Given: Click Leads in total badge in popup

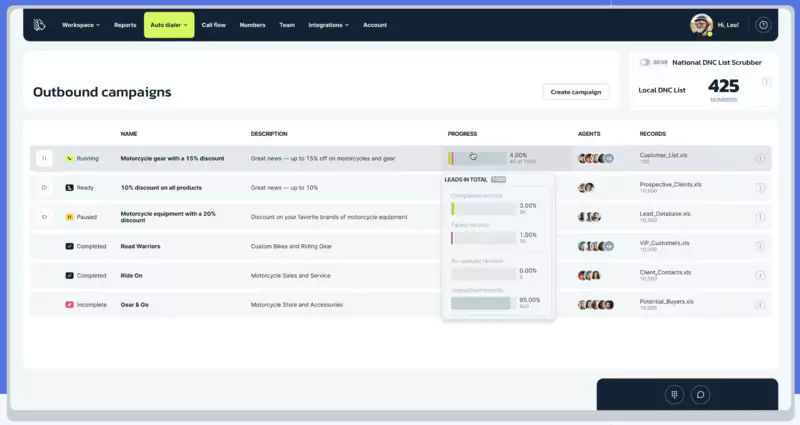Looking at the screenshot, I should [x=498, y=180].
